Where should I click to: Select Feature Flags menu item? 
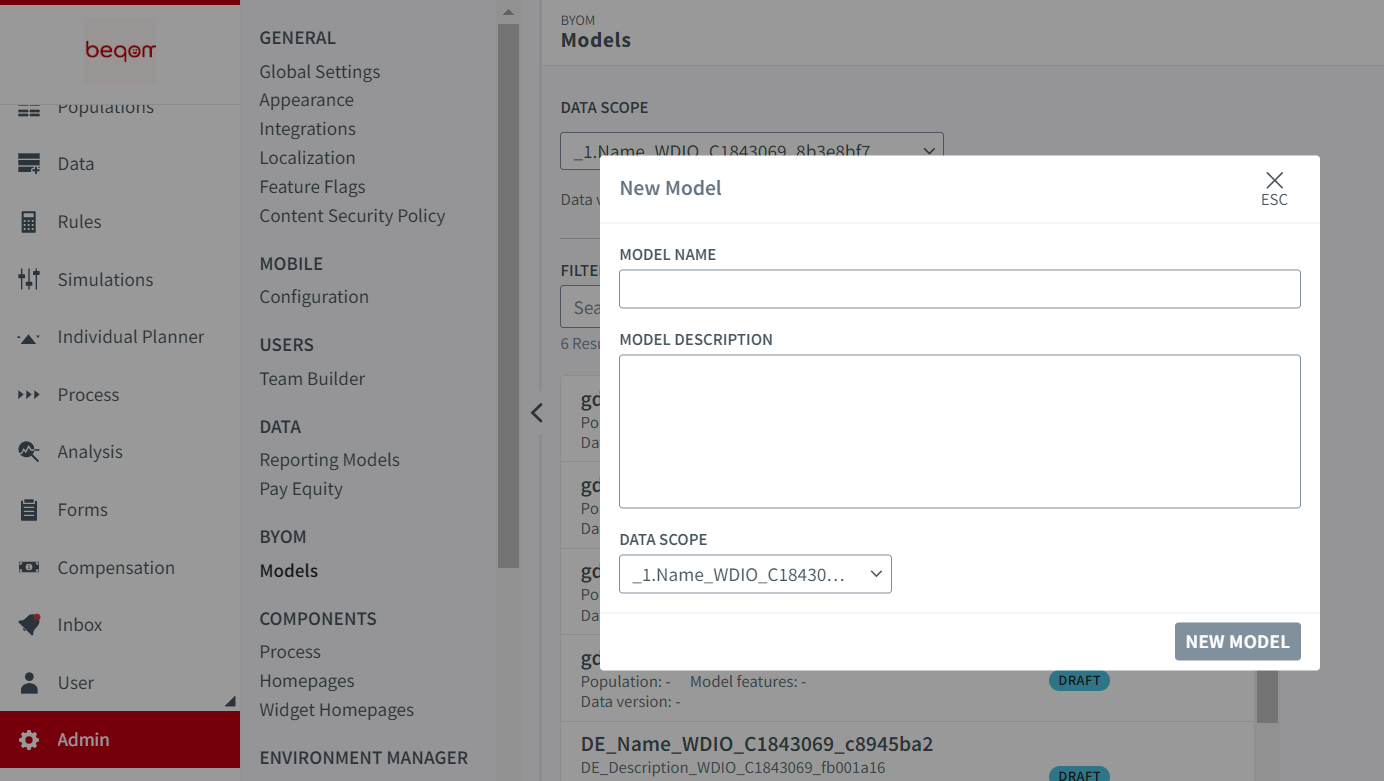point(312,187)
